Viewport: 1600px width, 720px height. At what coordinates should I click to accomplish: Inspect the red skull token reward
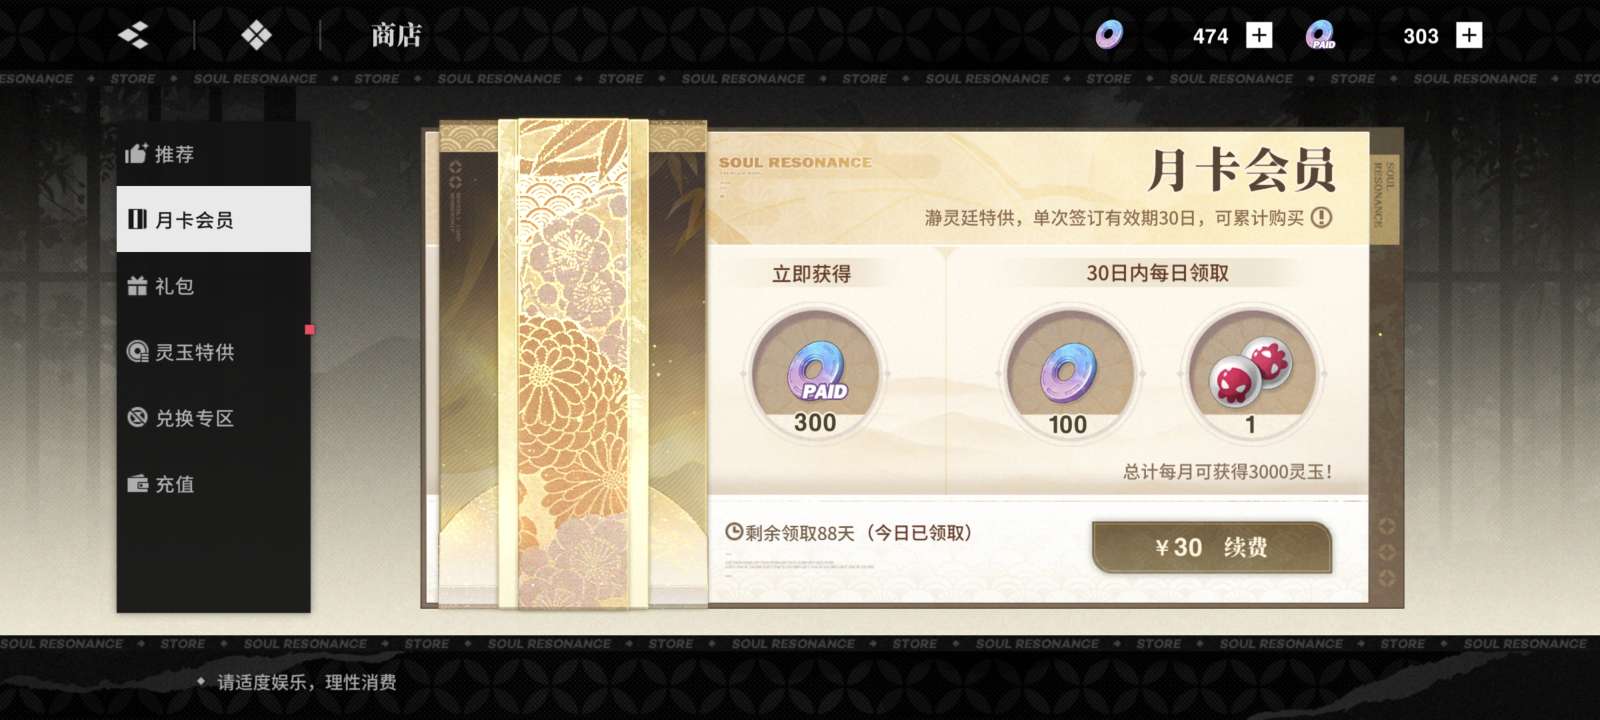click(1250, 374)
